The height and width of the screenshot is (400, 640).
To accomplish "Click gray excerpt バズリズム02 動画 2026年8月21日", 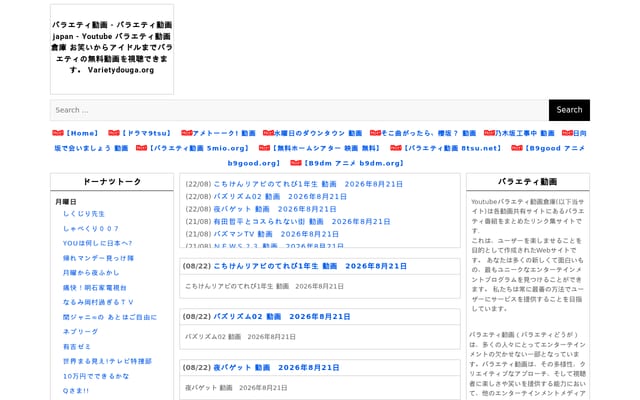I will point(240,337).
